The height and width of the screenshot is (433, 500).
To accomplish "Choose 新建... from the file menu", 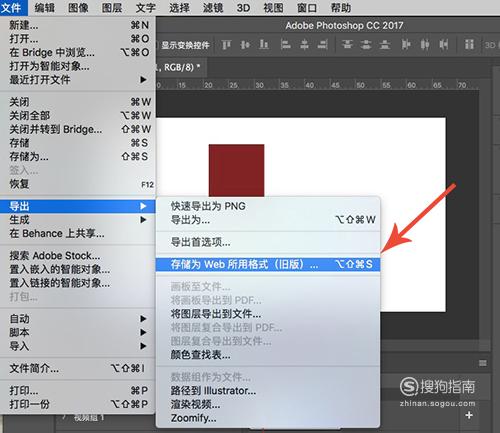I will (78, 25).
